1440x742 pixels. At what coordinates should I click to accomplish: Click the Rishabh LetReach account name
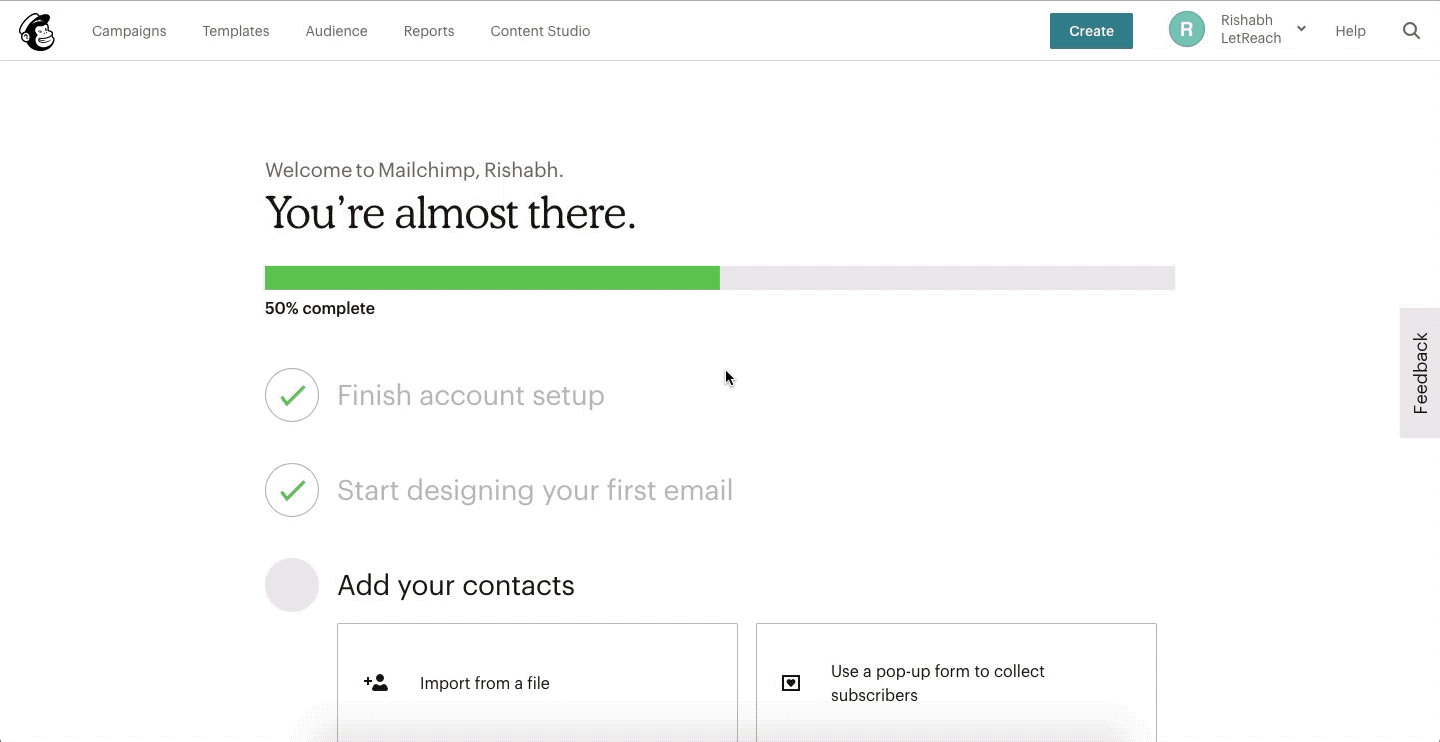[x=1251, y=29]
